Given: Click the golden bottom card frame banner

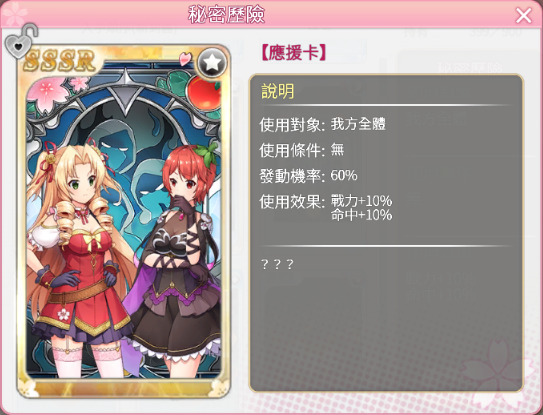Looking at the screenshot, I should click(x=124, y=388).
